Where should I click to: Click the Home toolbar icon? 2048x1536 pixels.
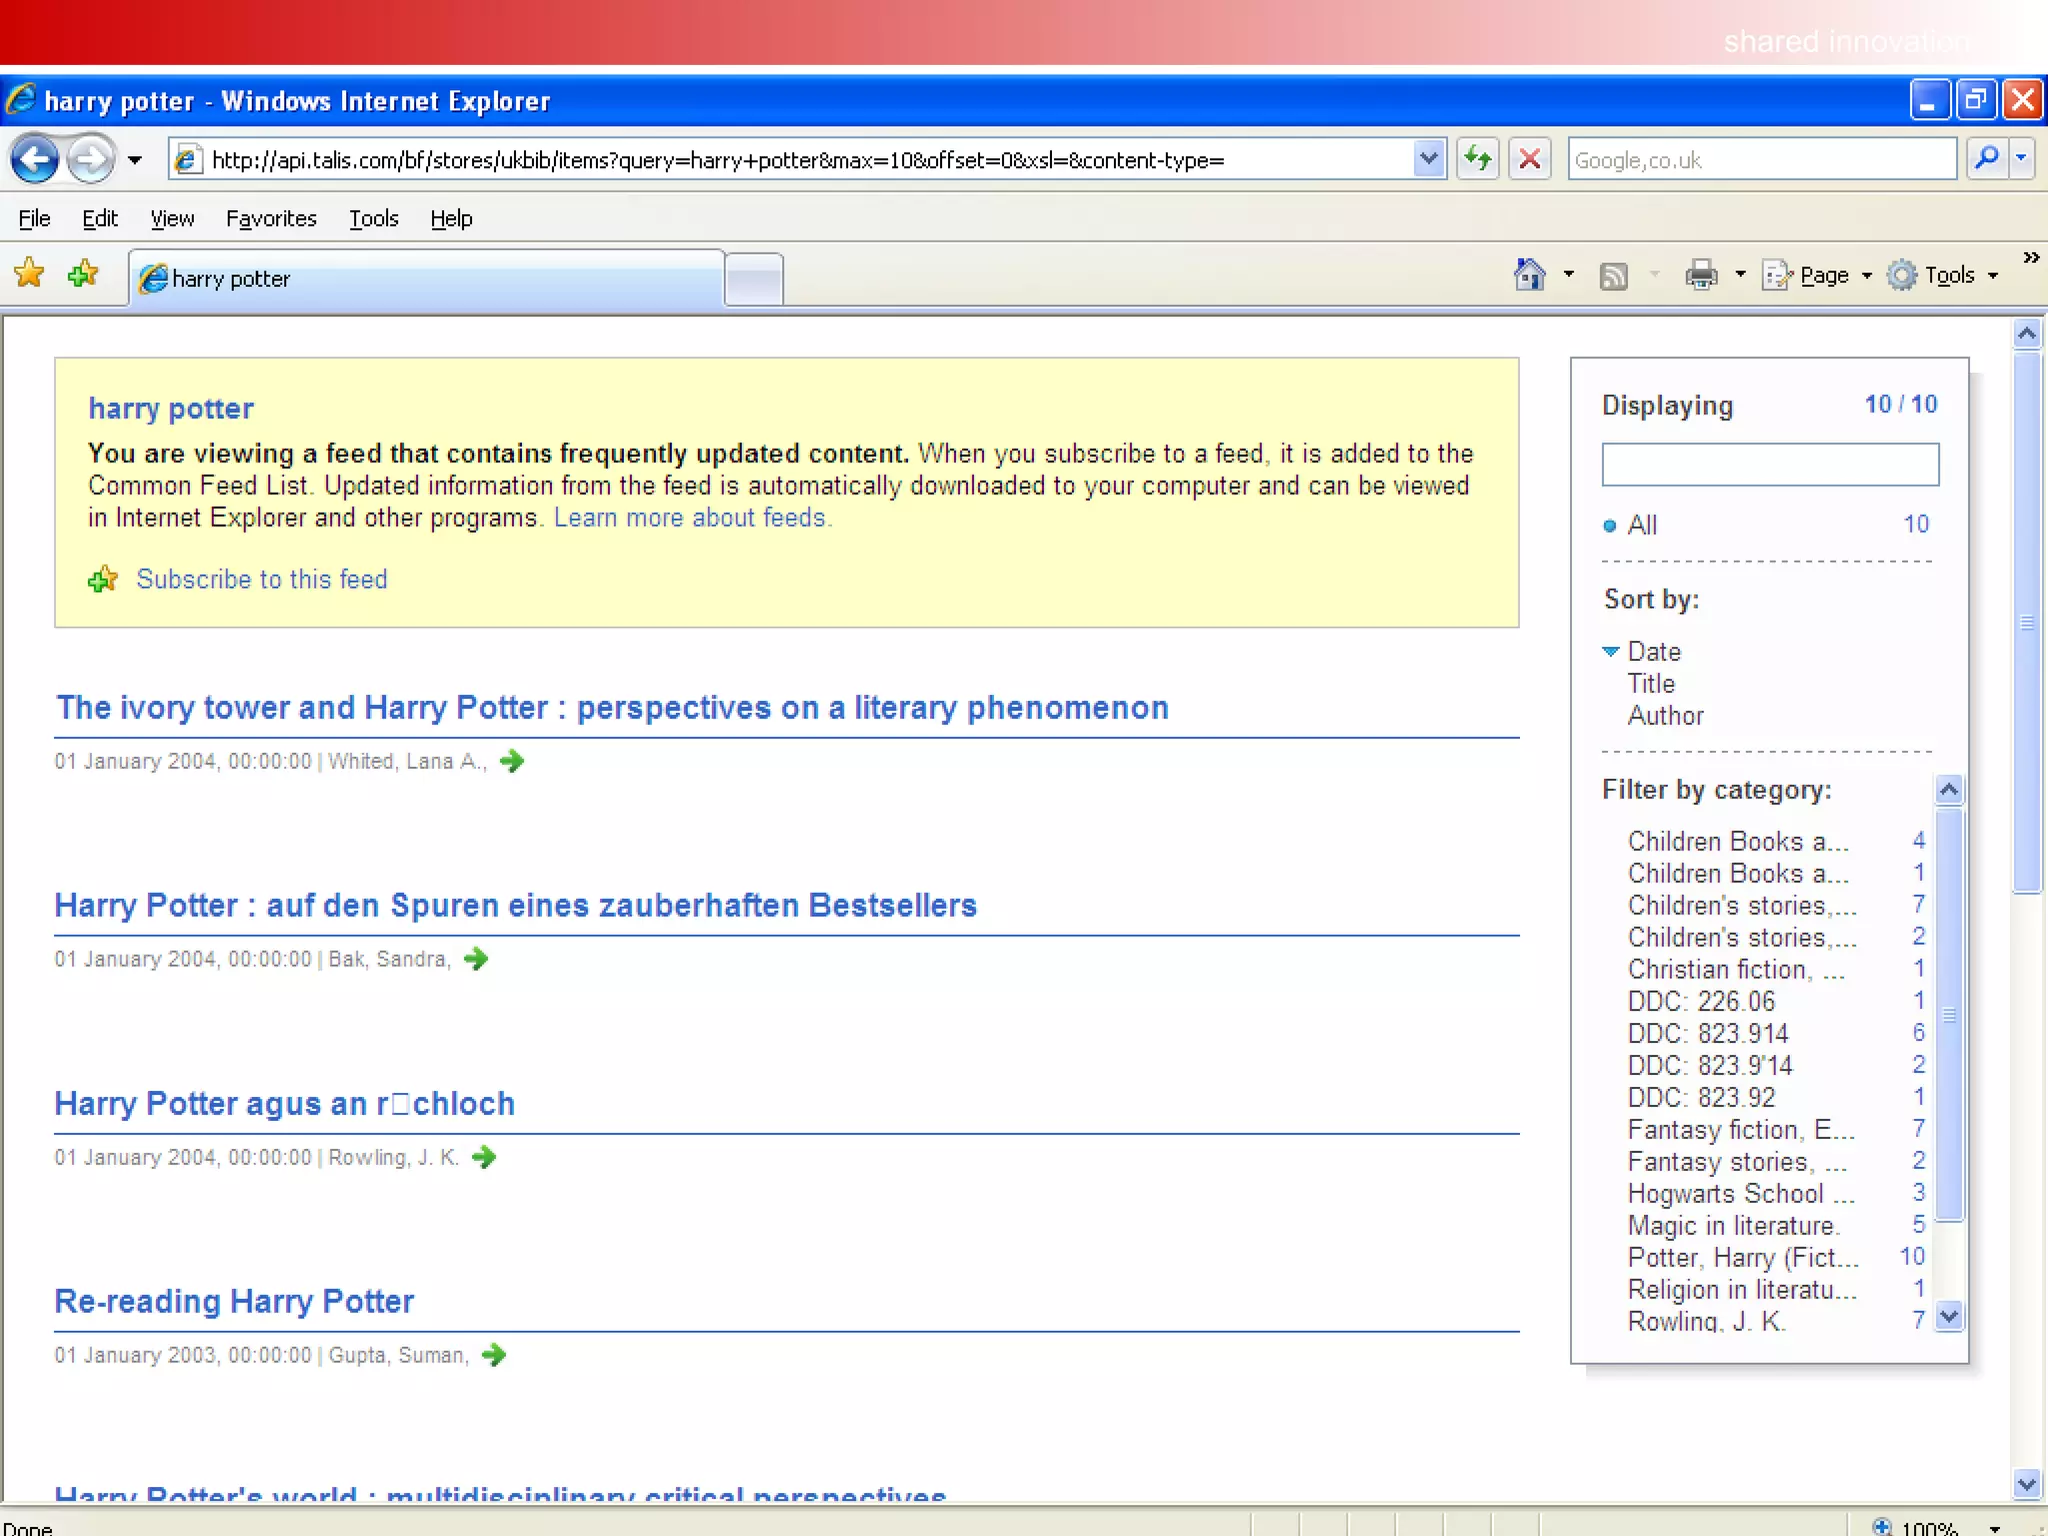[x=1529, y=274]
